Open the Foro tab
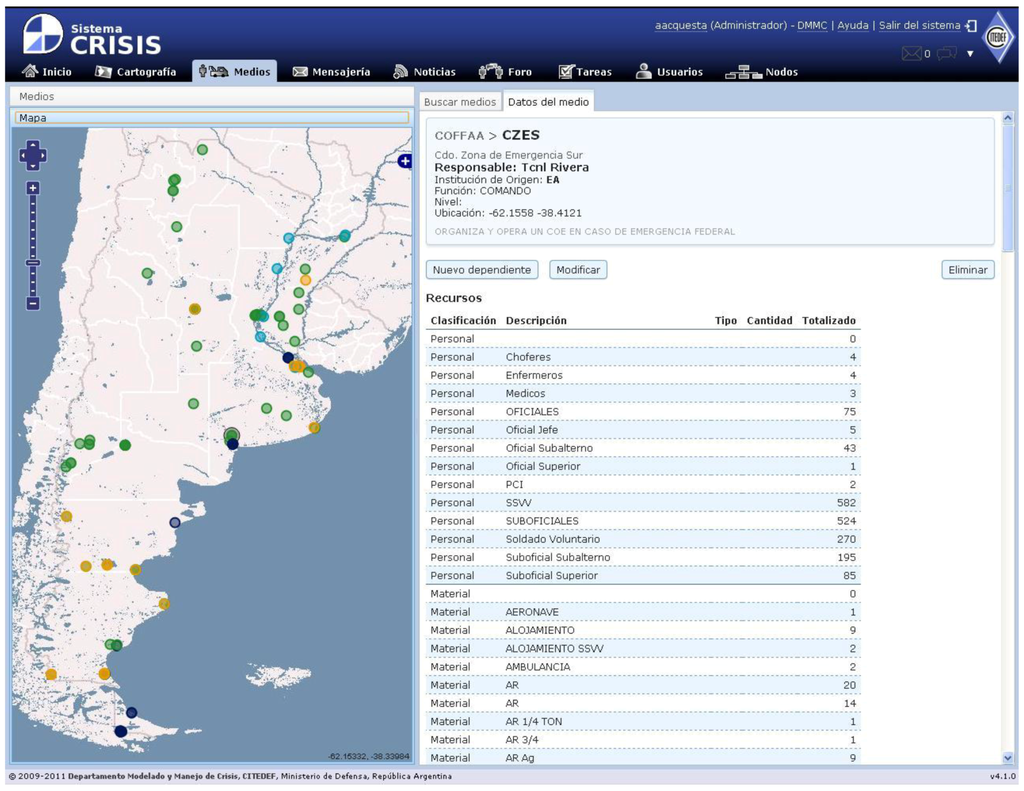This screenshot has width=1024, height=791. click(x=505, y=72)
